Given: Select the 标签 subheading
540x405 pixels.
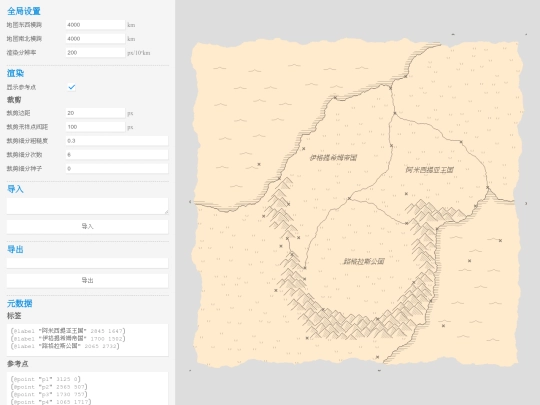Looking at the screenshot, I should click(14, 316).
